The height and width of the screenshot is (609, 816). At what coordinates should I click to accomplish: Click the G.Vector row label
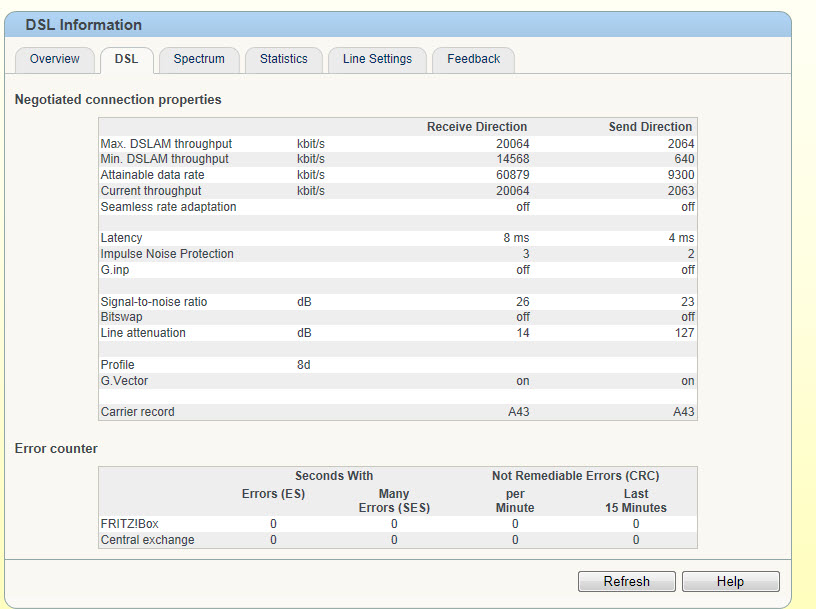point(124,381)
